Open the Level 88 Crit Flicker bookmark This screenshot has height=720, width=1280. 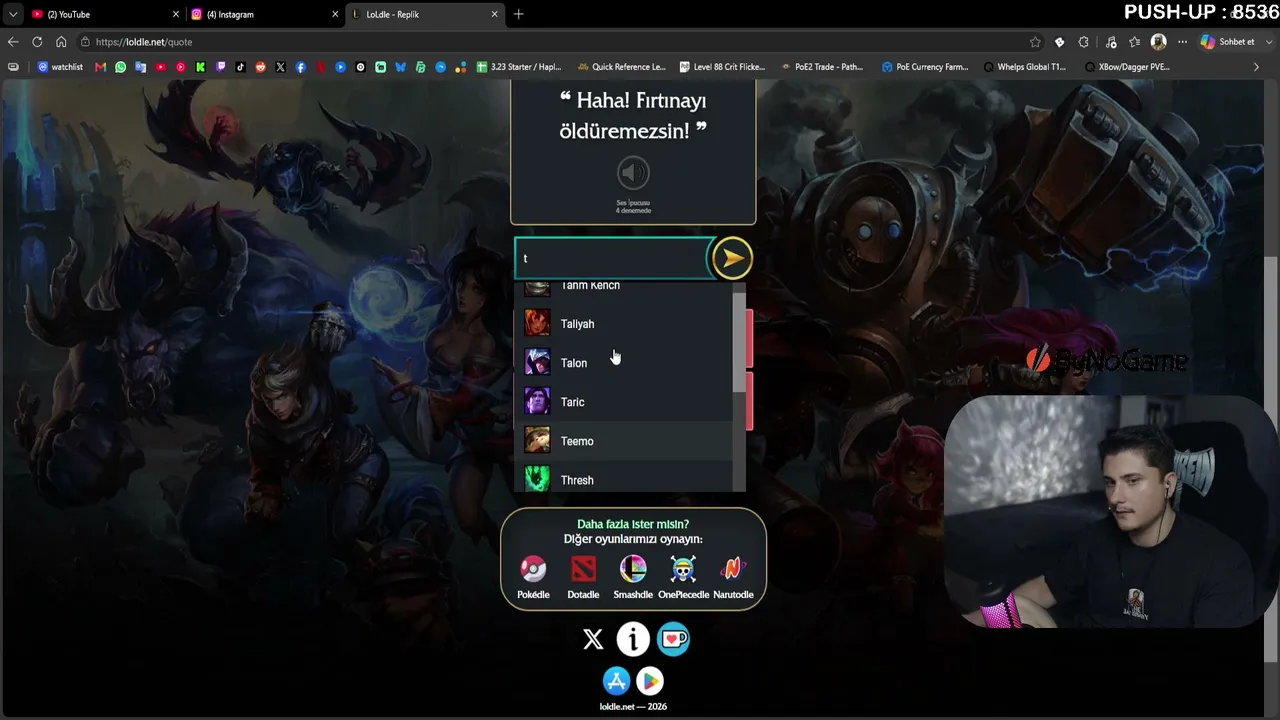click(x=722, y=67)
